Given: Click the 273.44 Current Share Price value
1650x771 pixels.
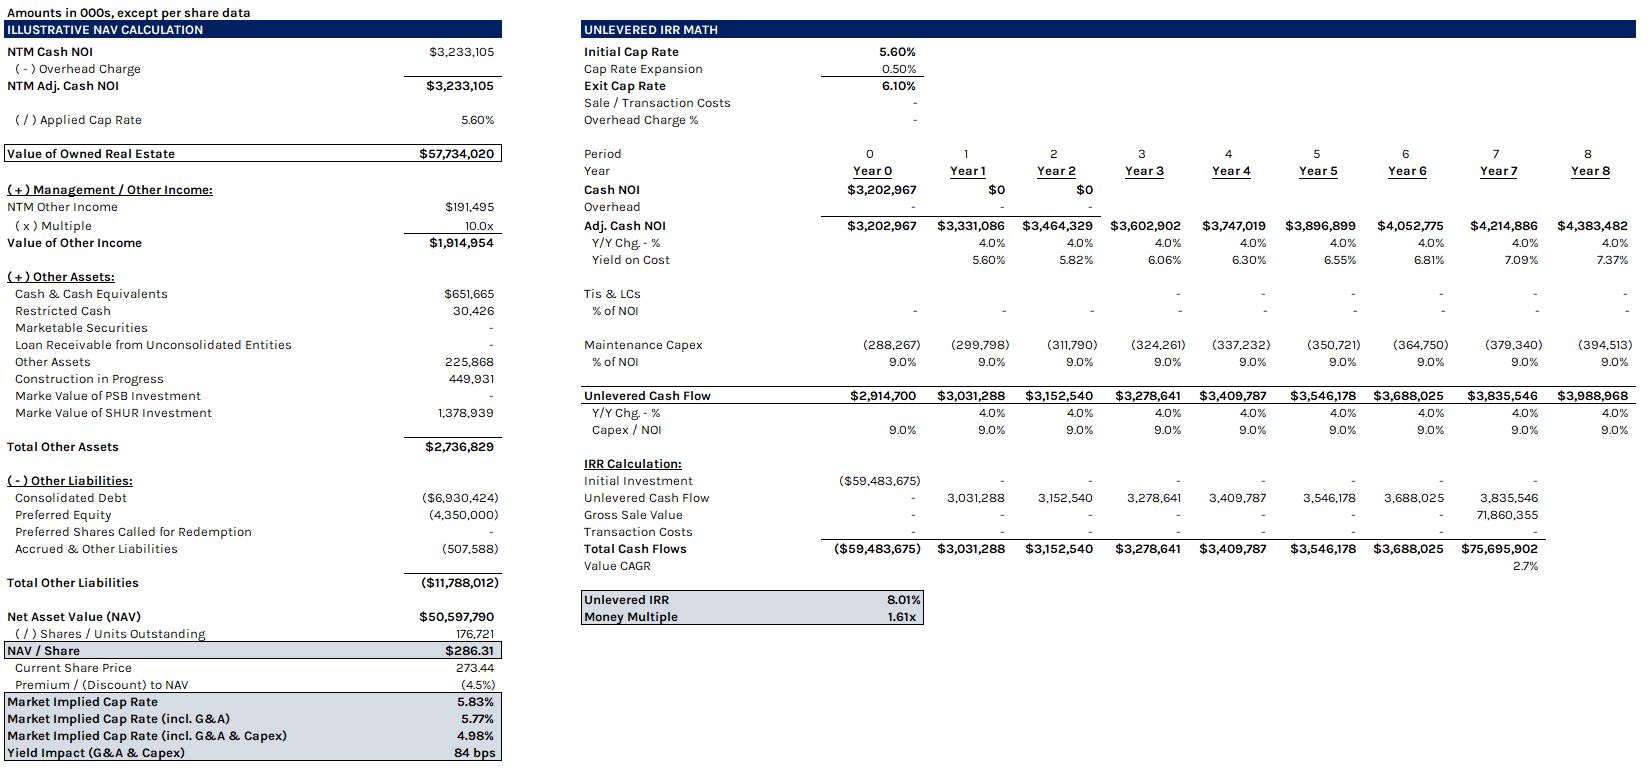Looking at the screenshot, I should (475, 668).
